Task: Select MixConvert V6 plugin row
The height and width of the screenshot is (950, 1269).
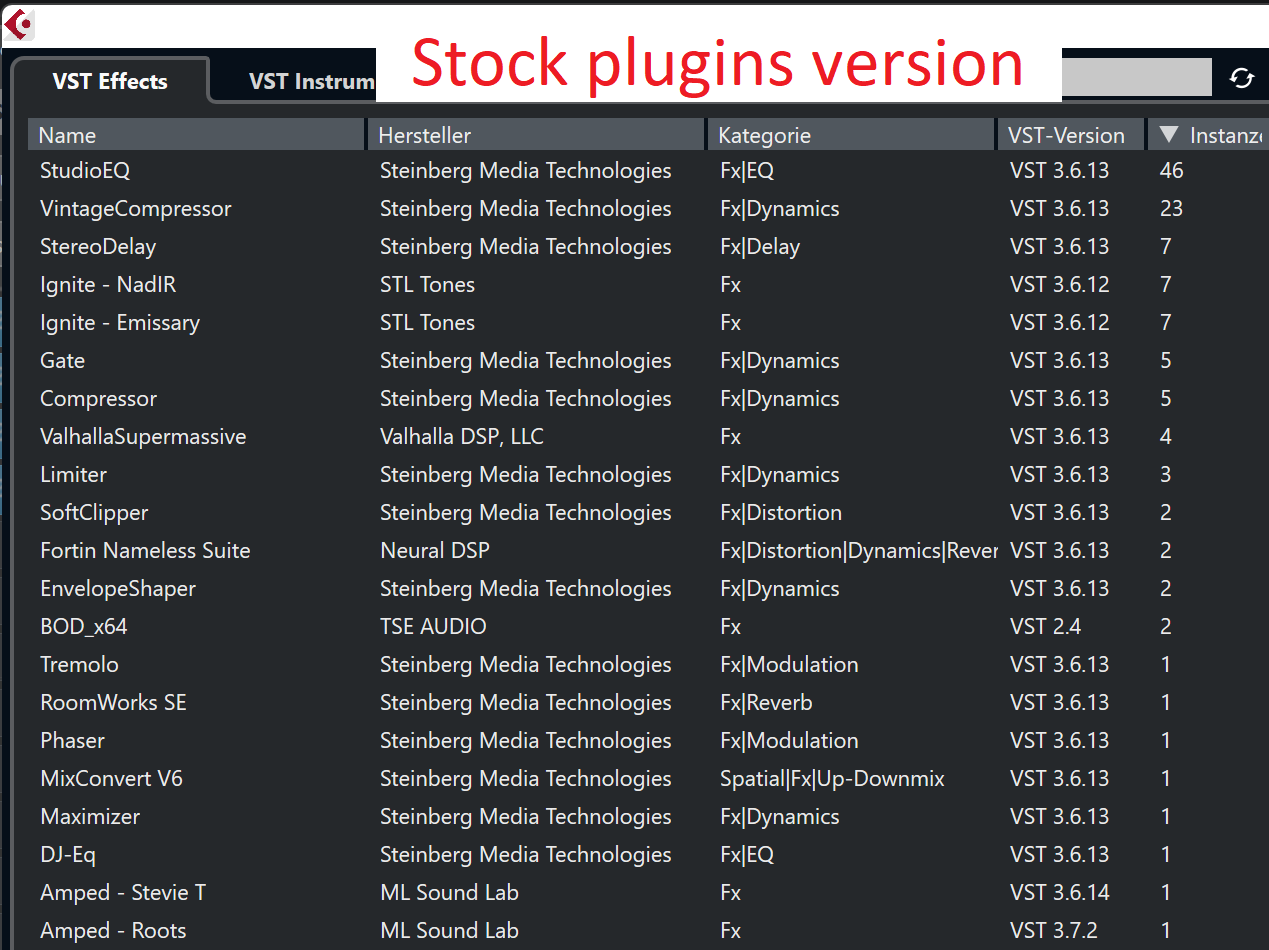Action: [x=111, y=779]
